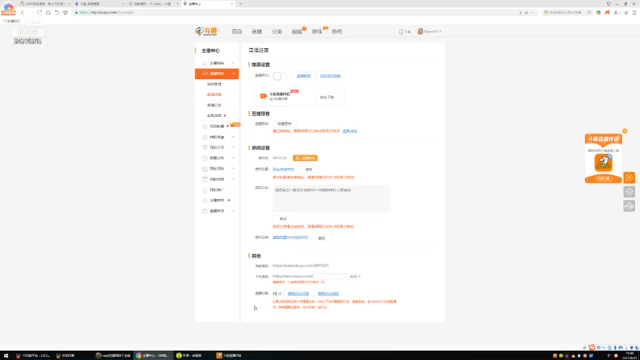Click the orange camera icon on the companion card
The height and width of the screenshot is (360, 640).
(x=263, y=96)
